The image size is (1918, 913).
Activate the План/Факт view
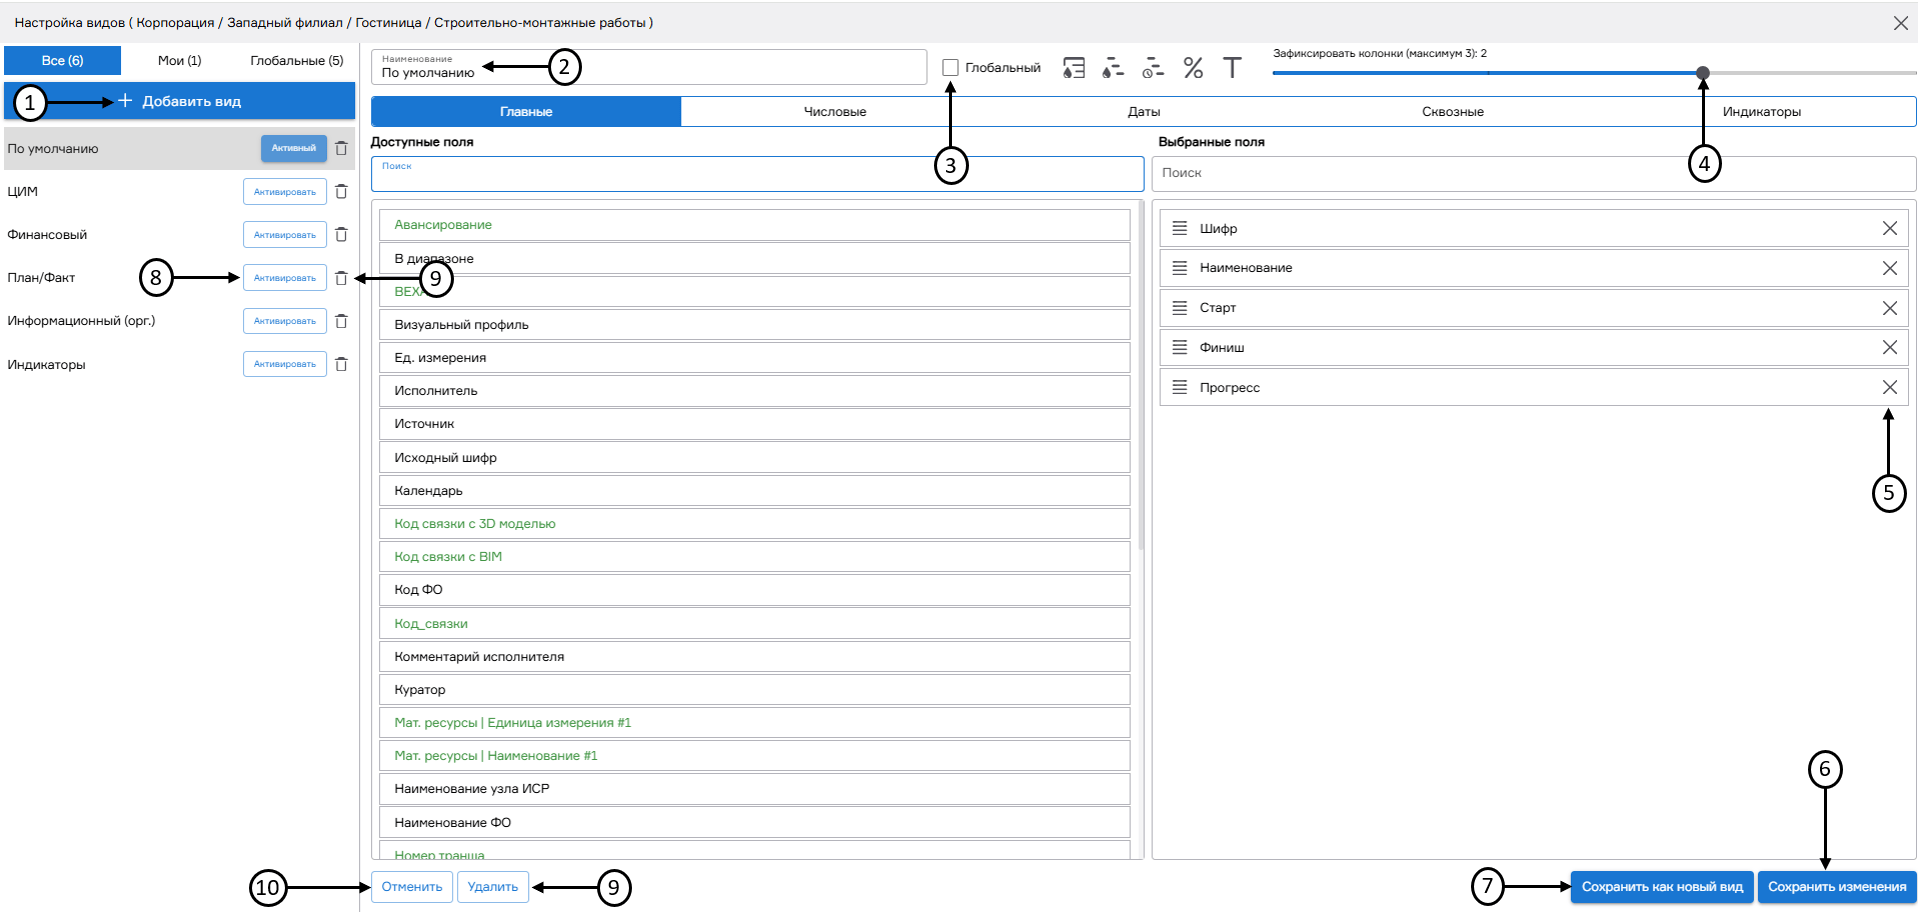284,278
